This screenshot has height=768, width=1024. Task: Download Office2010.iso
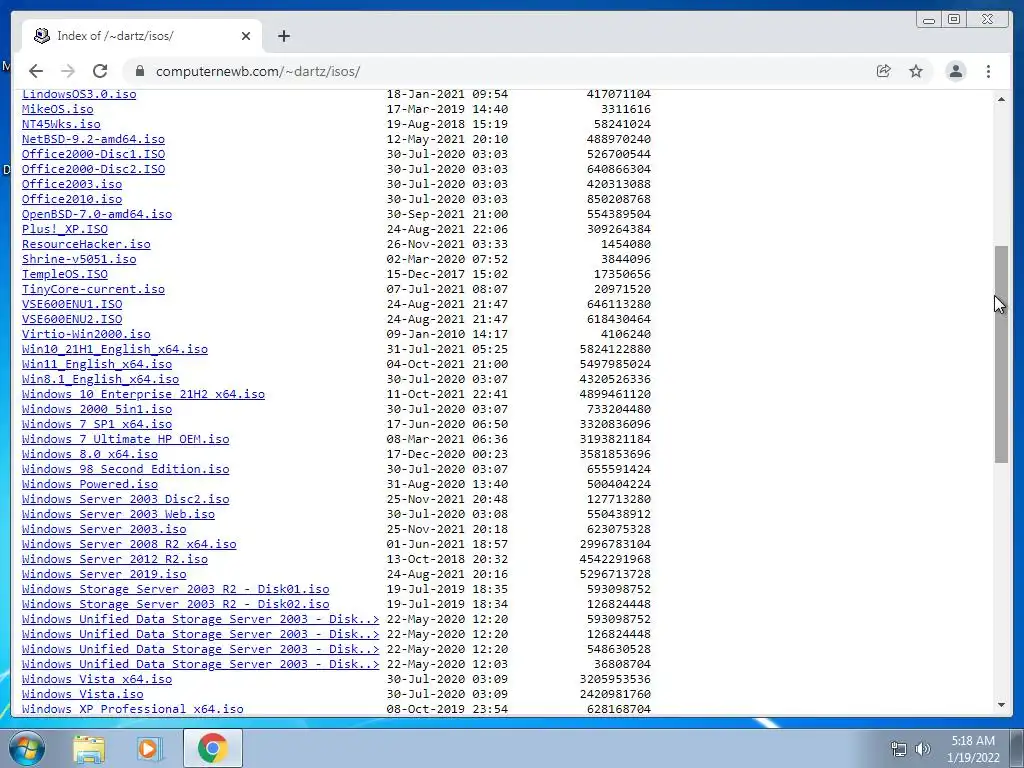click(x=72, y=199)
